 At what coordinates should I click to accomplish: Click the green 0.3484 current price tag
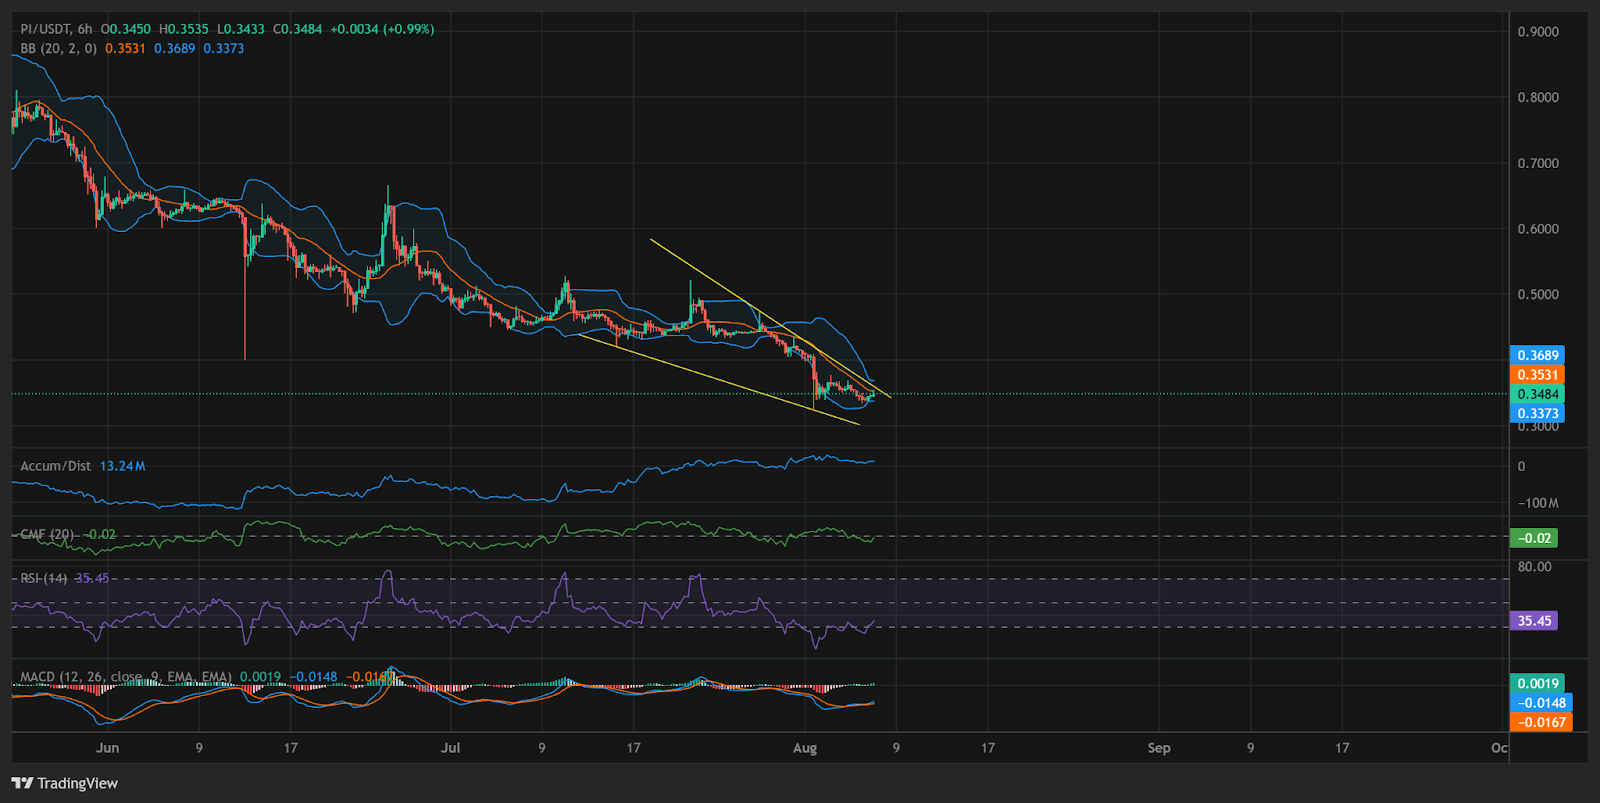pos(1537,394)
